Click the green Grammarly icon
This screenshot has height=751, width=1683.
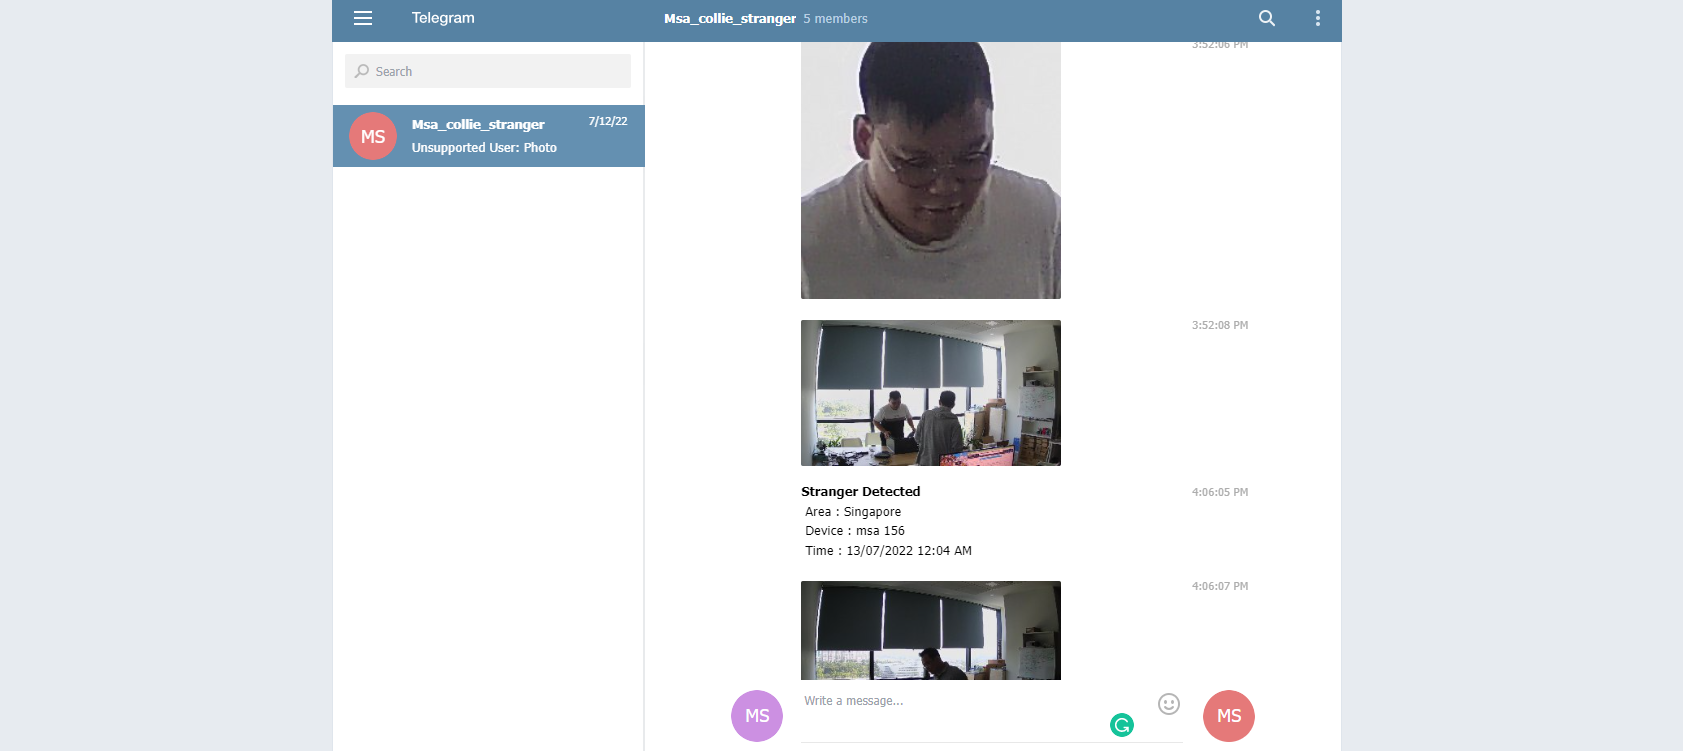click(1122, 725)
